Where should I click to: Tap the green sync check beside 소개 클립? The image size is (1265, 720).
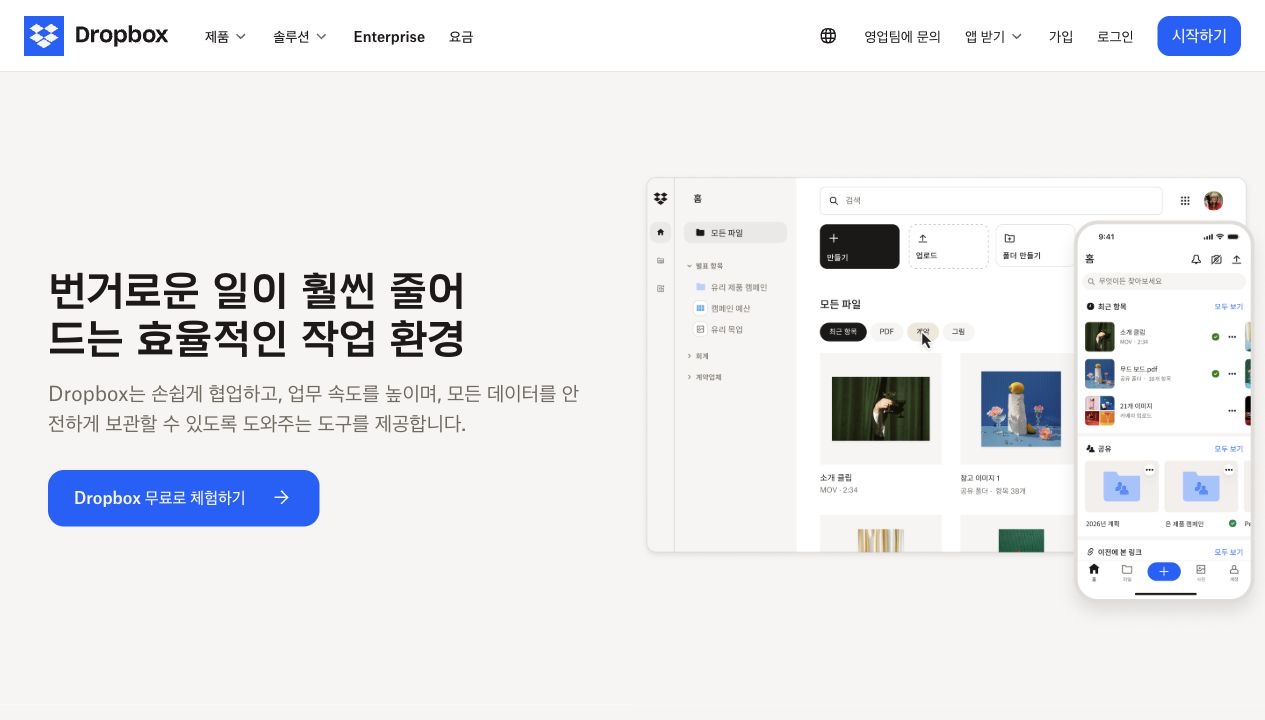[x=1215, y=337]
